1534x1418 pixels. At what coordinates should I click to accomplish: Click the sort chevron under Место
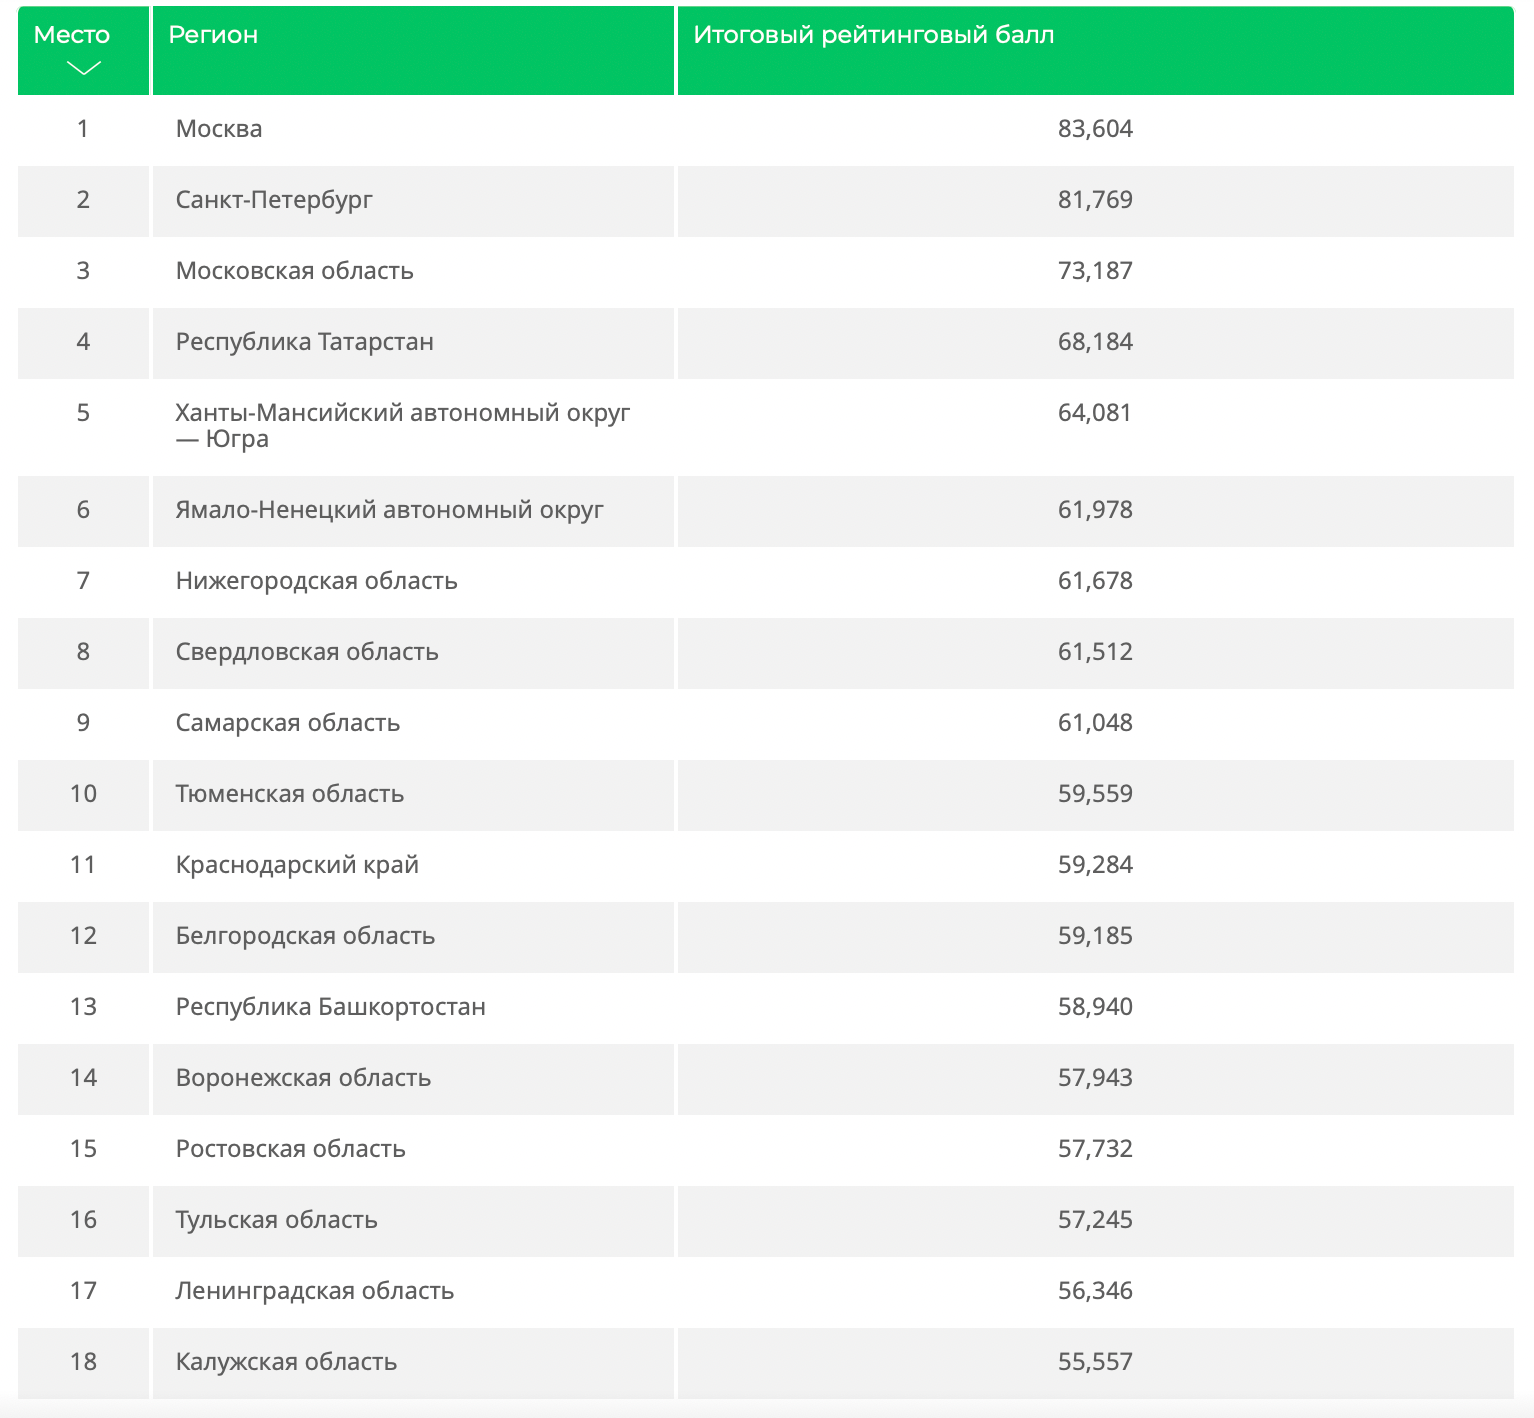tap(83, 68)
